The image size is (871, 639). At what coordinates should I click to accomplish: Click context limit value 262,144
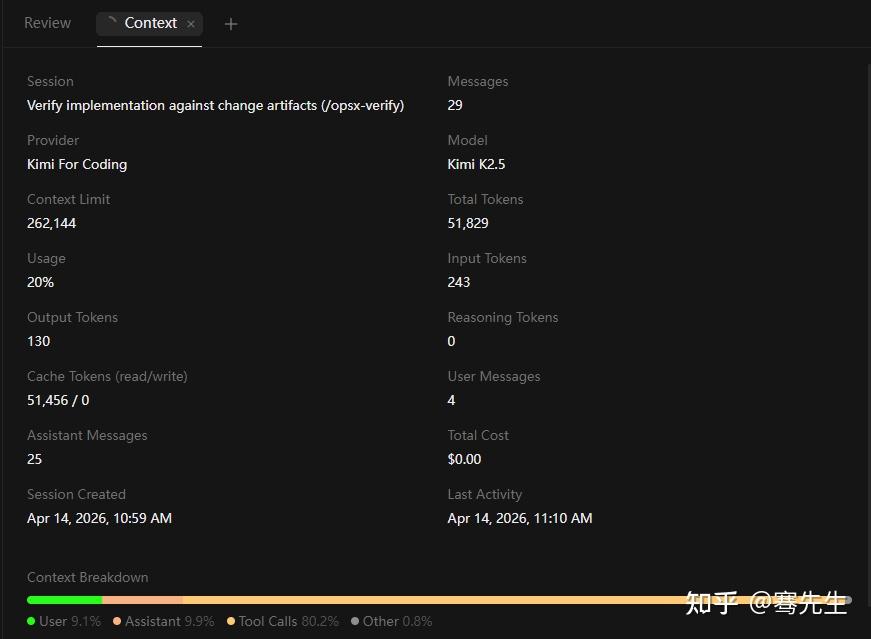(52, 223)
